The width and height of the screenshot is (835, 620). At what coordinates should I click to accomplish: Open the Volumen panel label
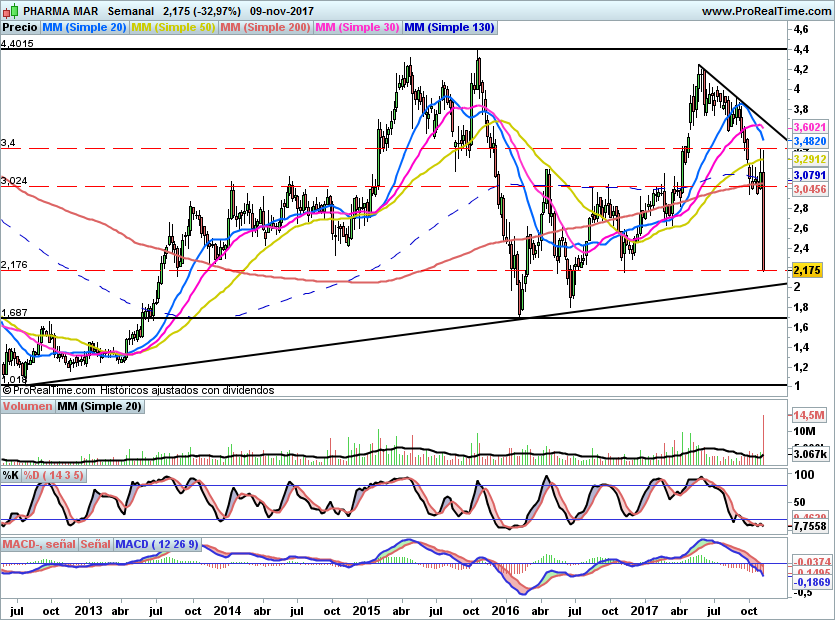pyautogui.click(x=27, y=407)
